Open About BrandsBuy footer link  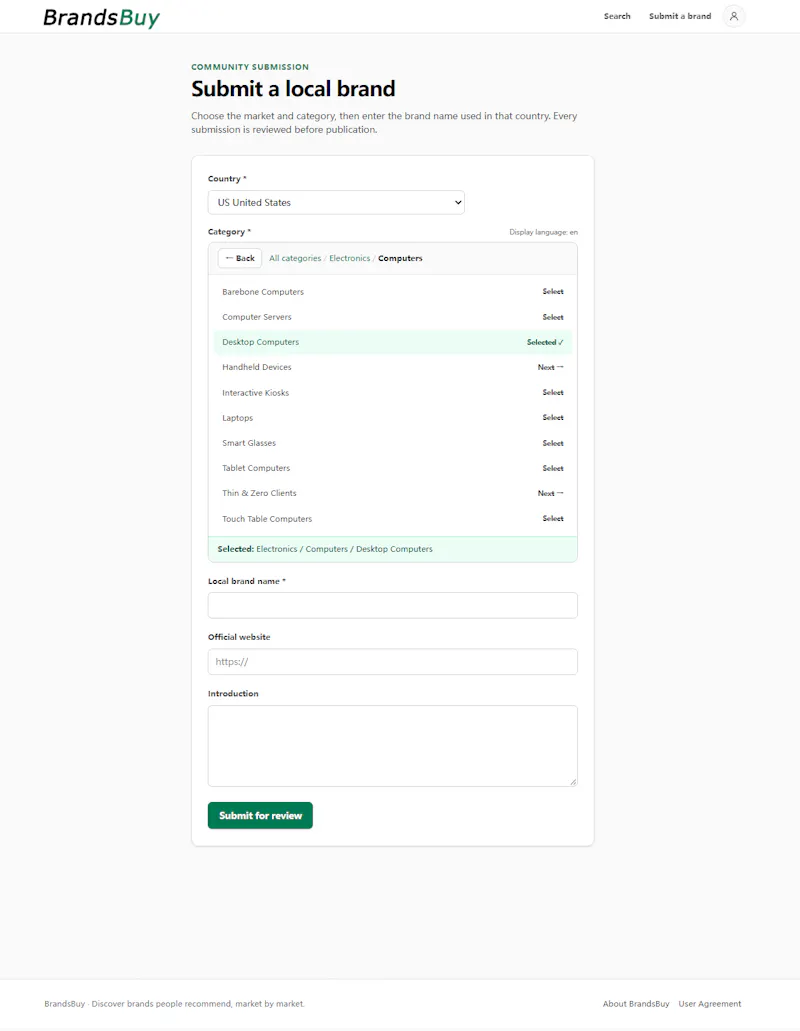pyautogui.click(x=636, y=1003)
